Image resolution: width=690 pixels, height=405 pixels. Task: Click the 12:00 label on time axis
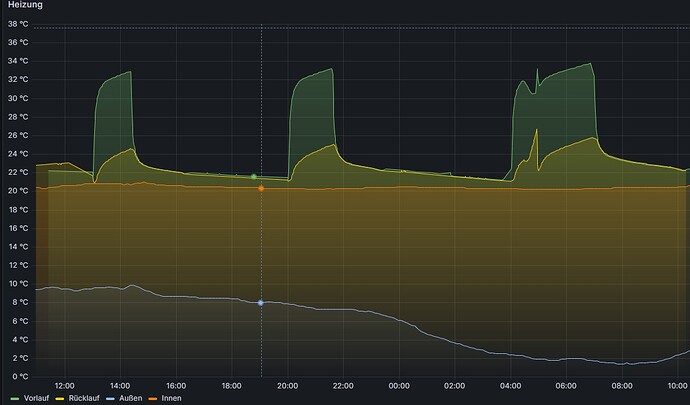tap(64, 385)
